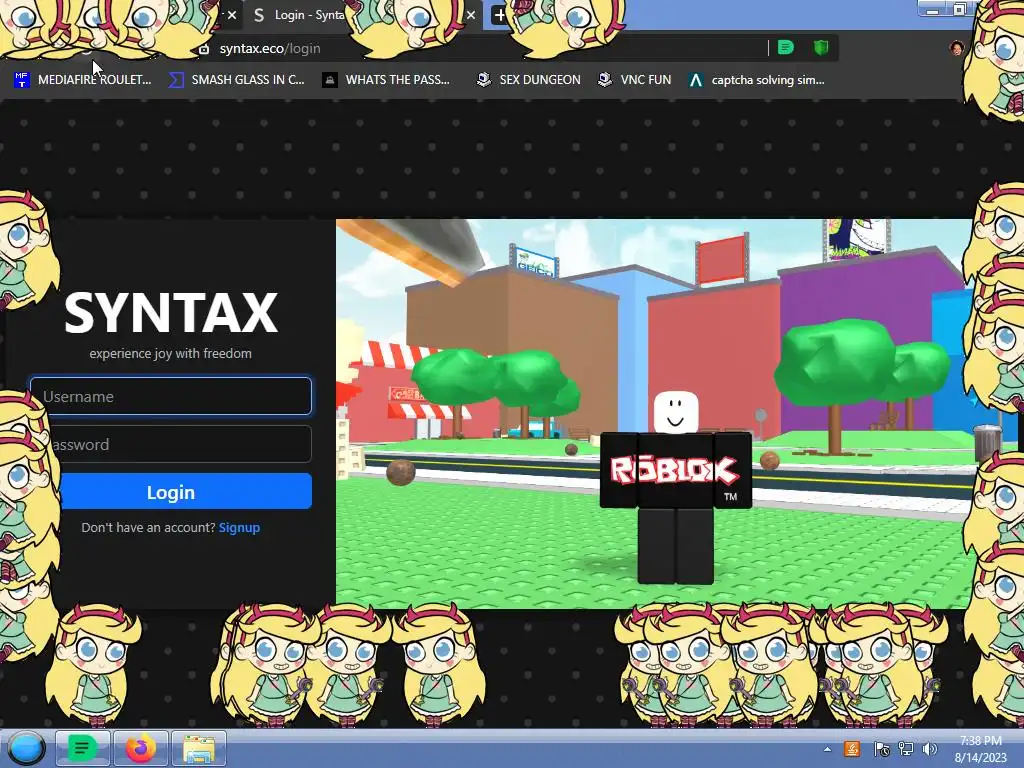Follow the Signup link
This screenshot has width=1024, height=768.
pos(239,528)
